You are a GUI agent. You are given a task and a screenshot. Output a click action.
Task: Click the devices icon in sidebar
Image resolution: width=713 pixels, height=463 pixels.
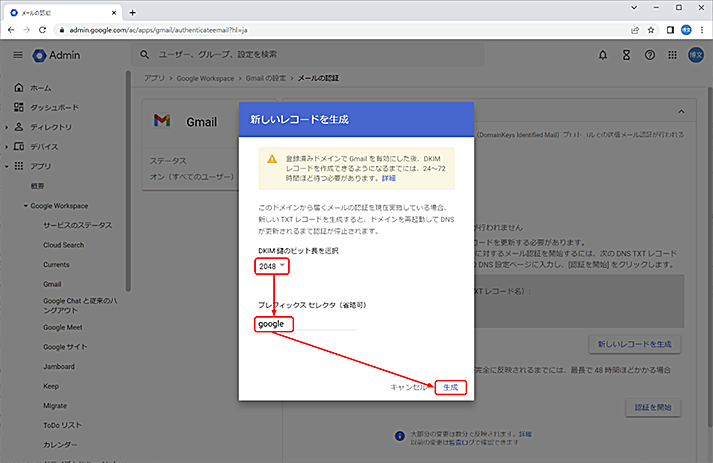19,146
